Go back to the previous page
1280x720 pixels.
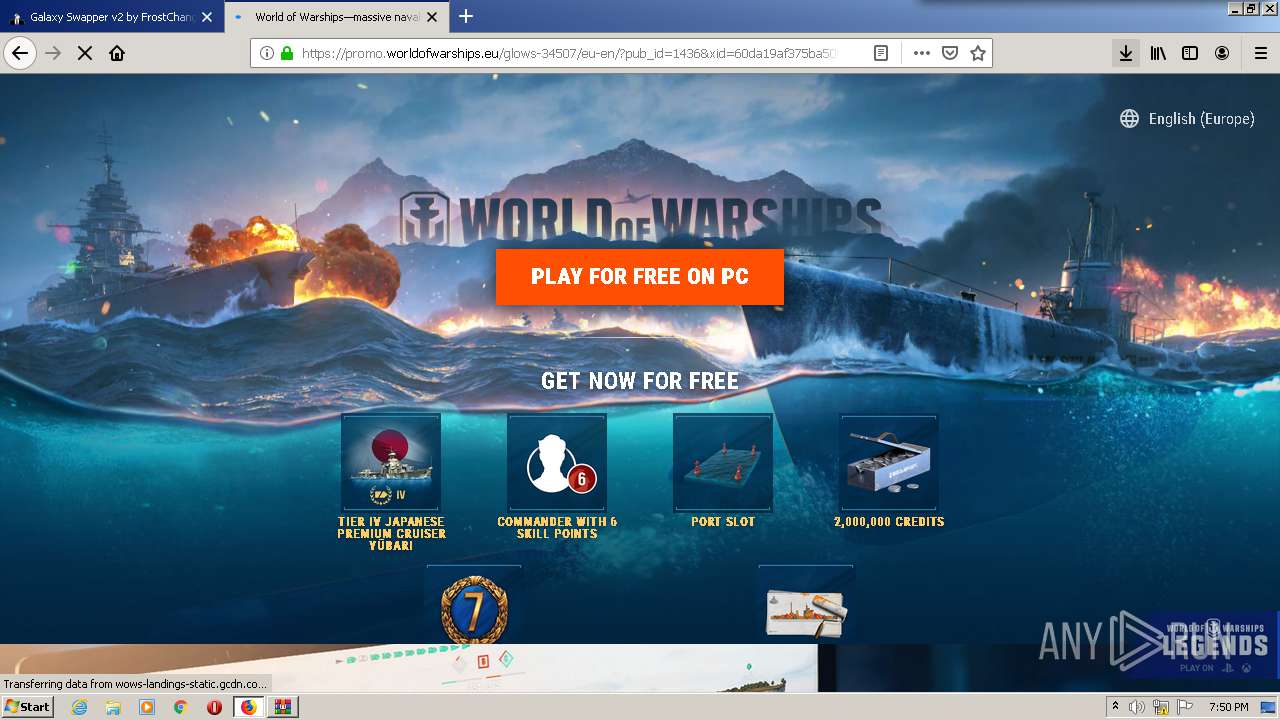20,53
